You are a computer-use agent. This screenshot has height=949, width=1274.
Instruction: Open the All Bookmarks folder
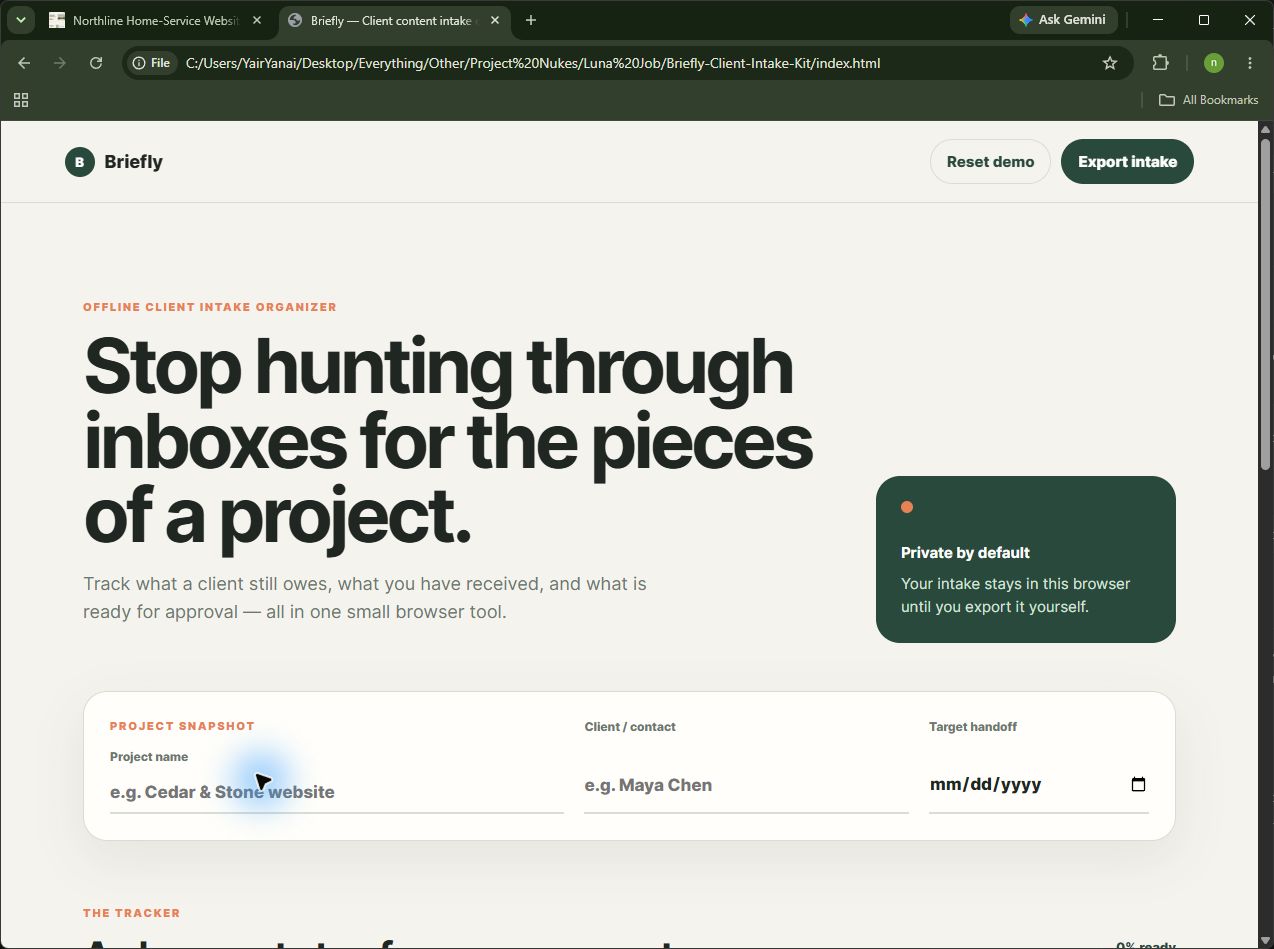(x=1208, y=100)
